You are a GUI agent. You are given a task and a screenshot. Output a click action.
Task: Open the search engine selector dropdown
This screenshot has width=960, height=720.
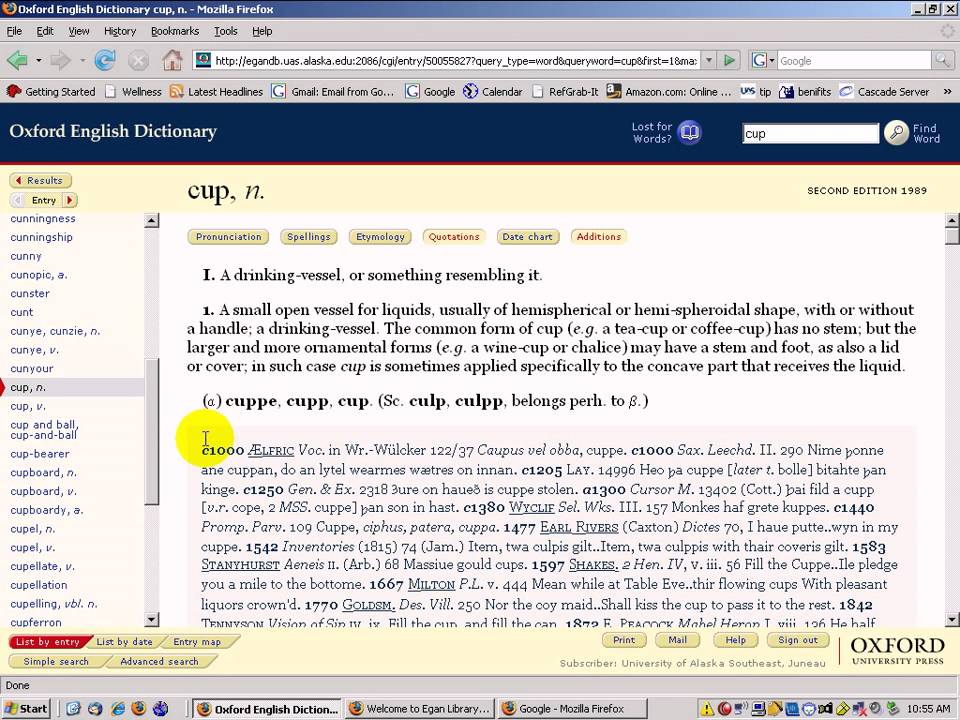point(763,60)
